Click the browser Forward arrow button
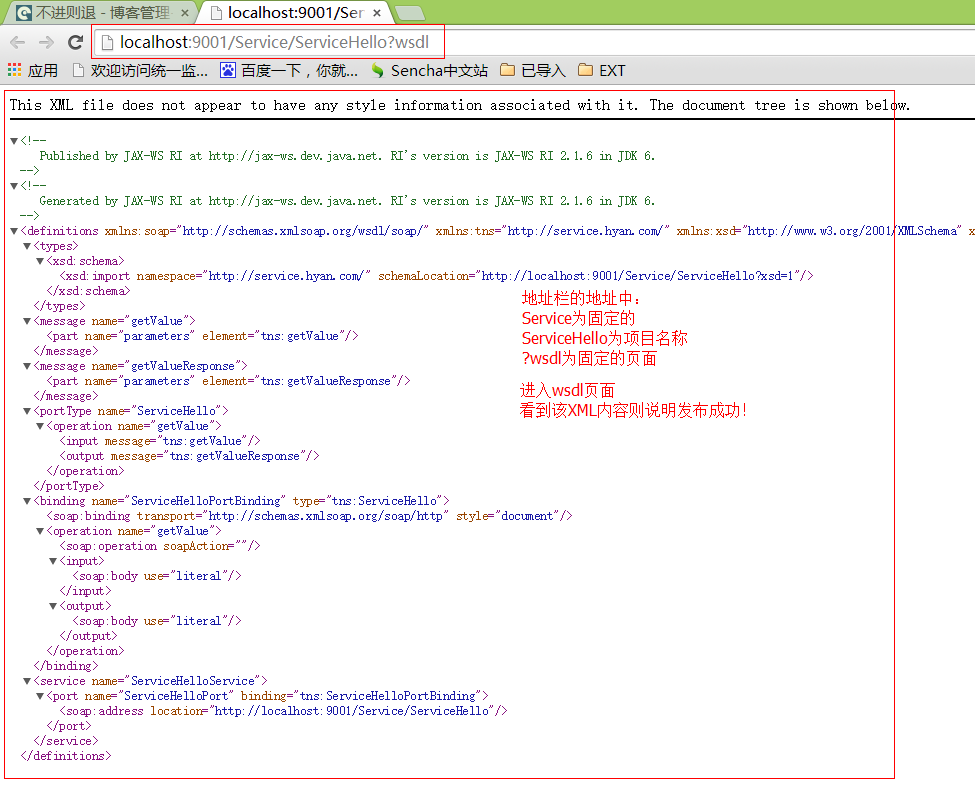The image size is (975, 799). (46, 42)
